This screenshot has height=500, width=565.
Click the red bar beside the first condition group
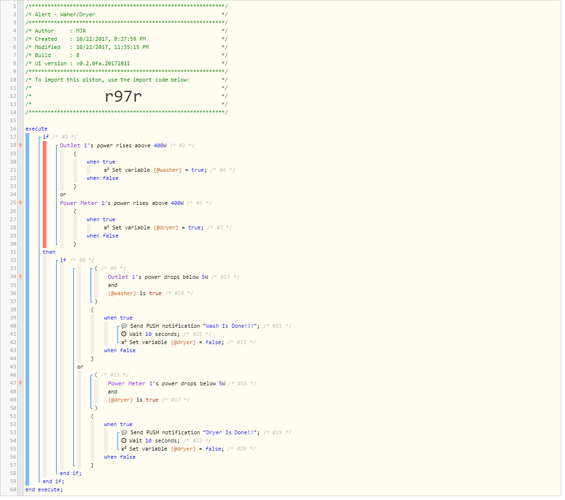45,196
